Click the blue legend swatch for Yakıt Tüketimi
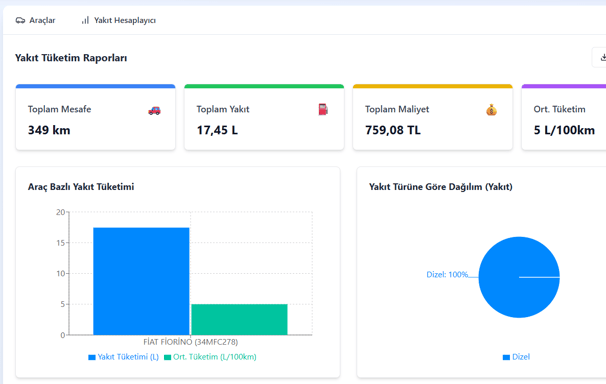606x384 pixels. coord(92,357)
